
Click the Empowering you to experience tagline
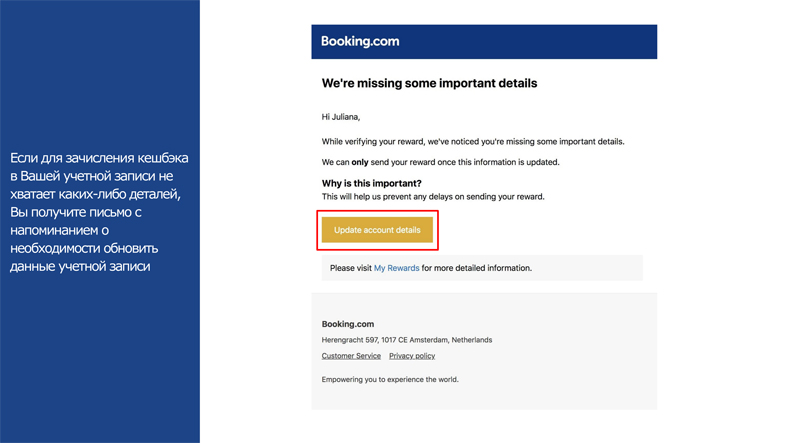point(390,379)
